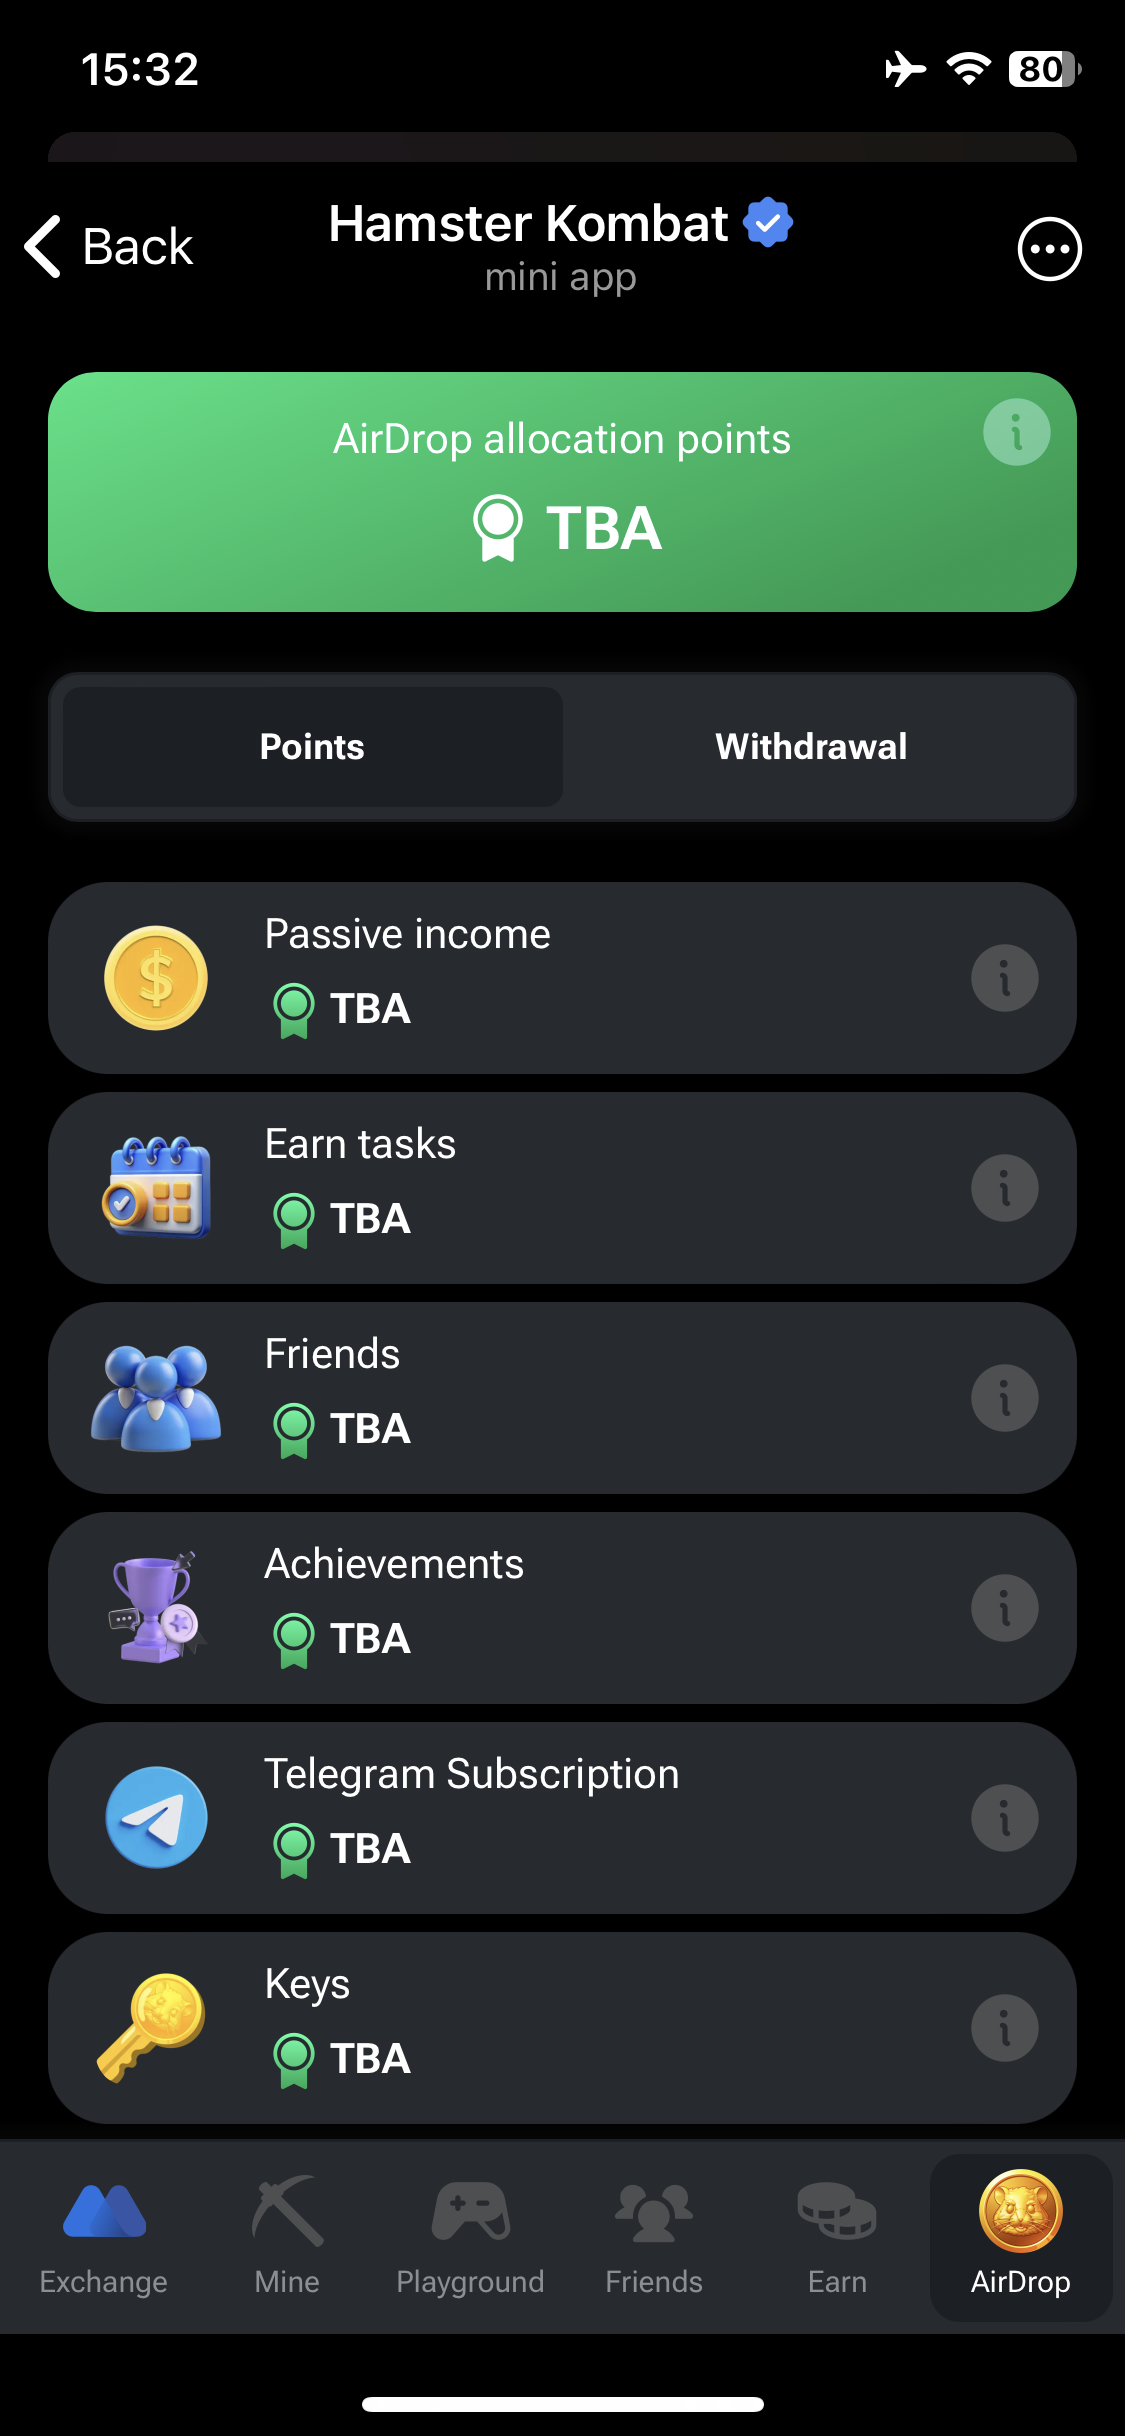Show info for Earn tasks

pos(1004,1188)
